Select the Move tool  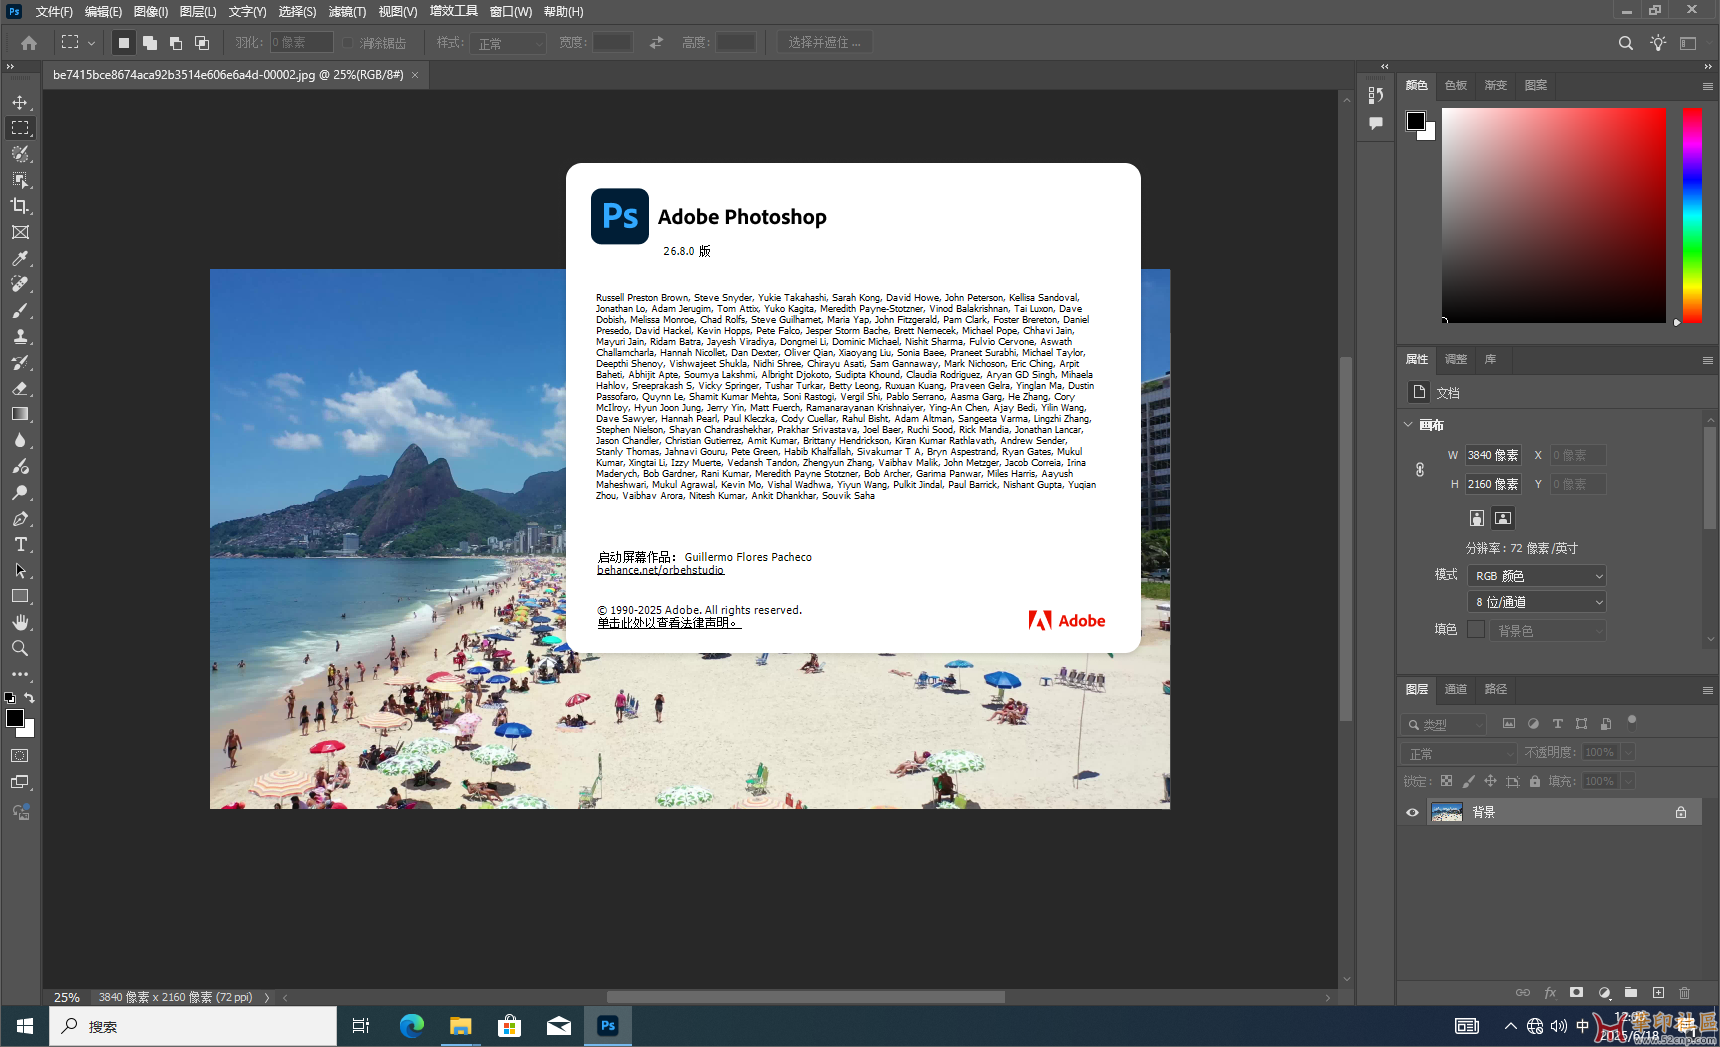tap(20, 102)
